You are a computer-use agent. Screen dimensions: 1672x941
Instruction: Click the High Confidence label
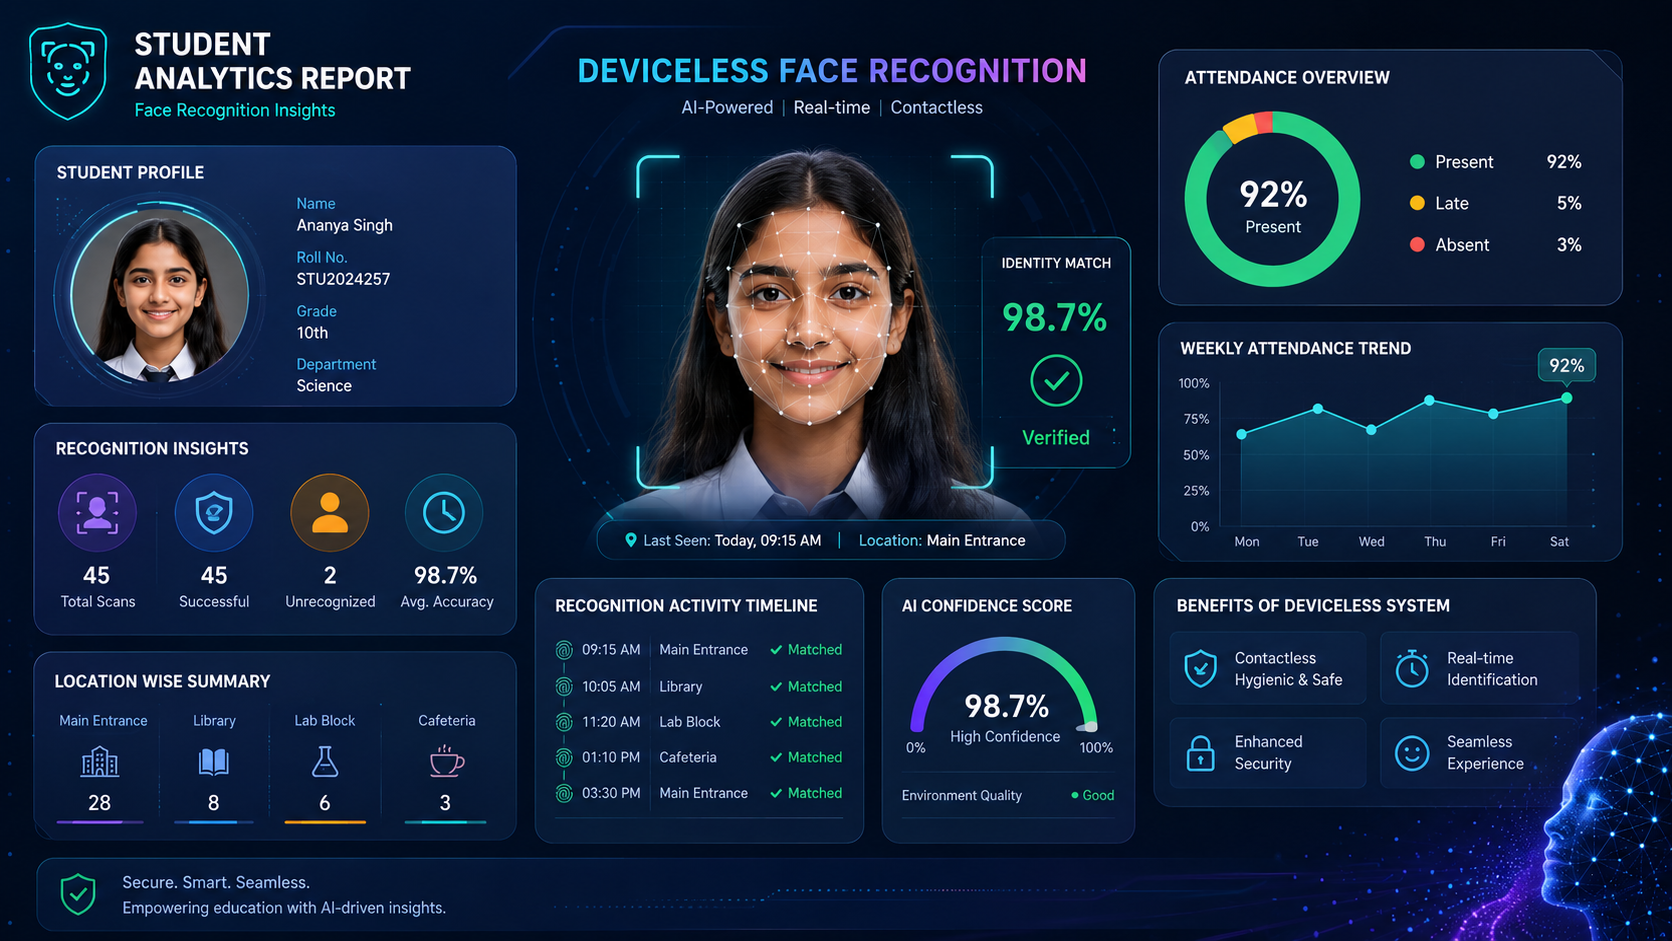(x=1005, y=737)
